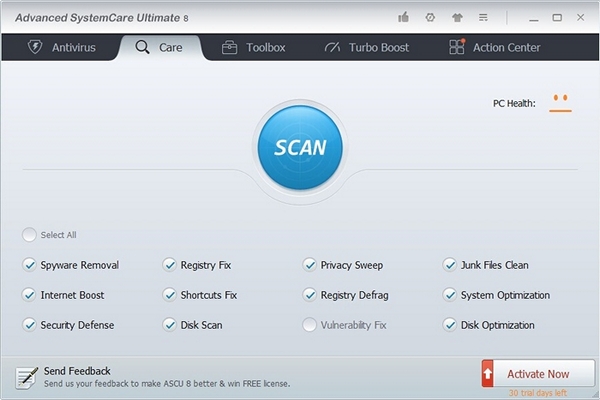600x400 pixels.
Task: Check the Select All checkbox
Action: pos(29,235)
